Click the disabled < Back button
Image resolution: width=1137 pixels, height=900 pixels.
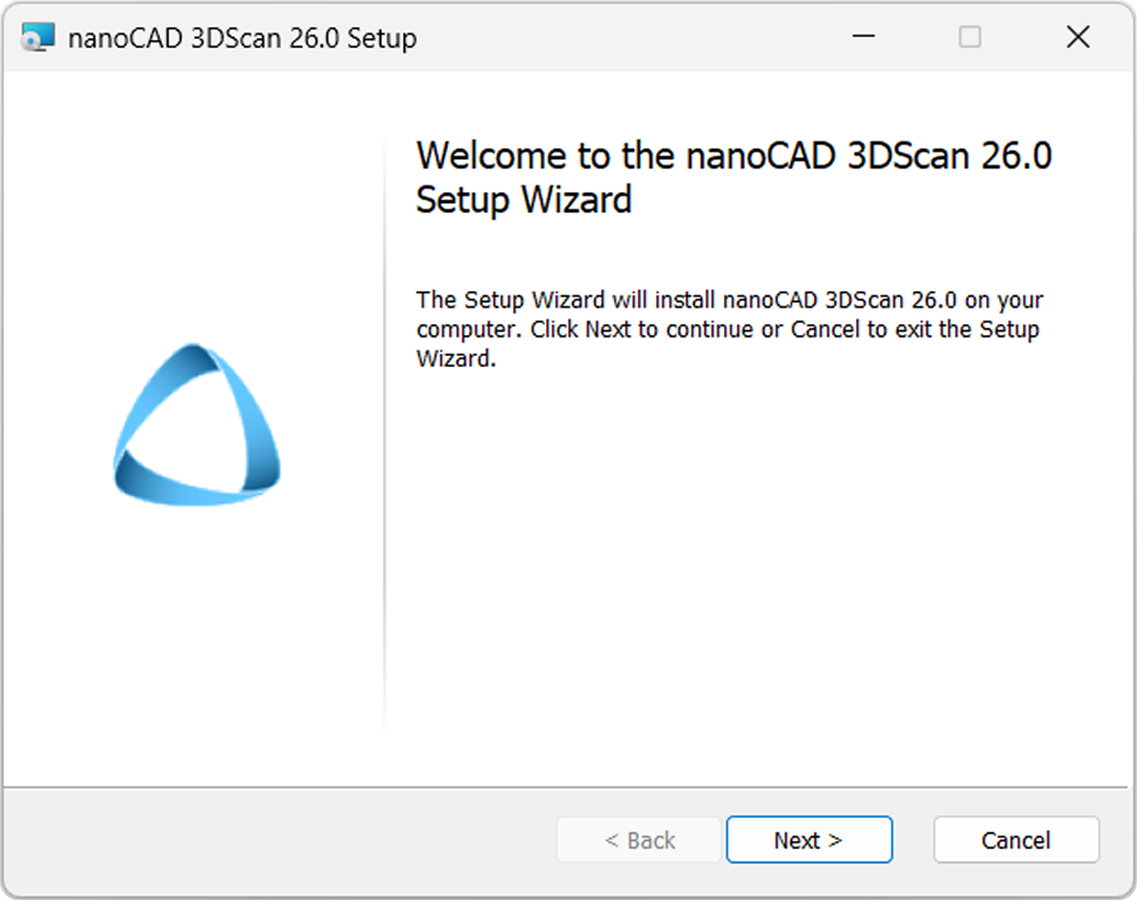[x=640, y=840]
